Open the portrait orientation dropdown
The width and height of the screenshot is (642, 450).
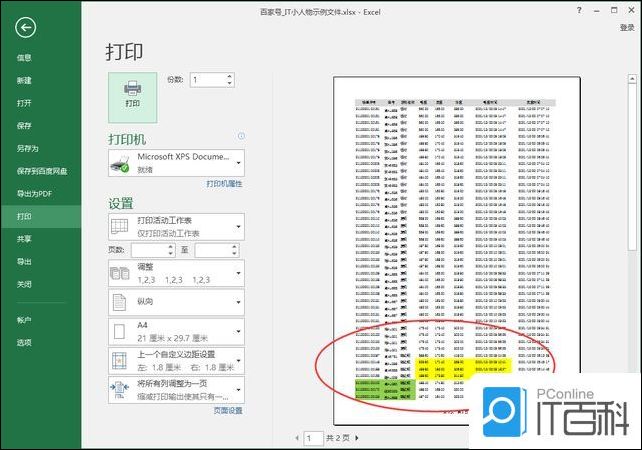coord(176,302)
